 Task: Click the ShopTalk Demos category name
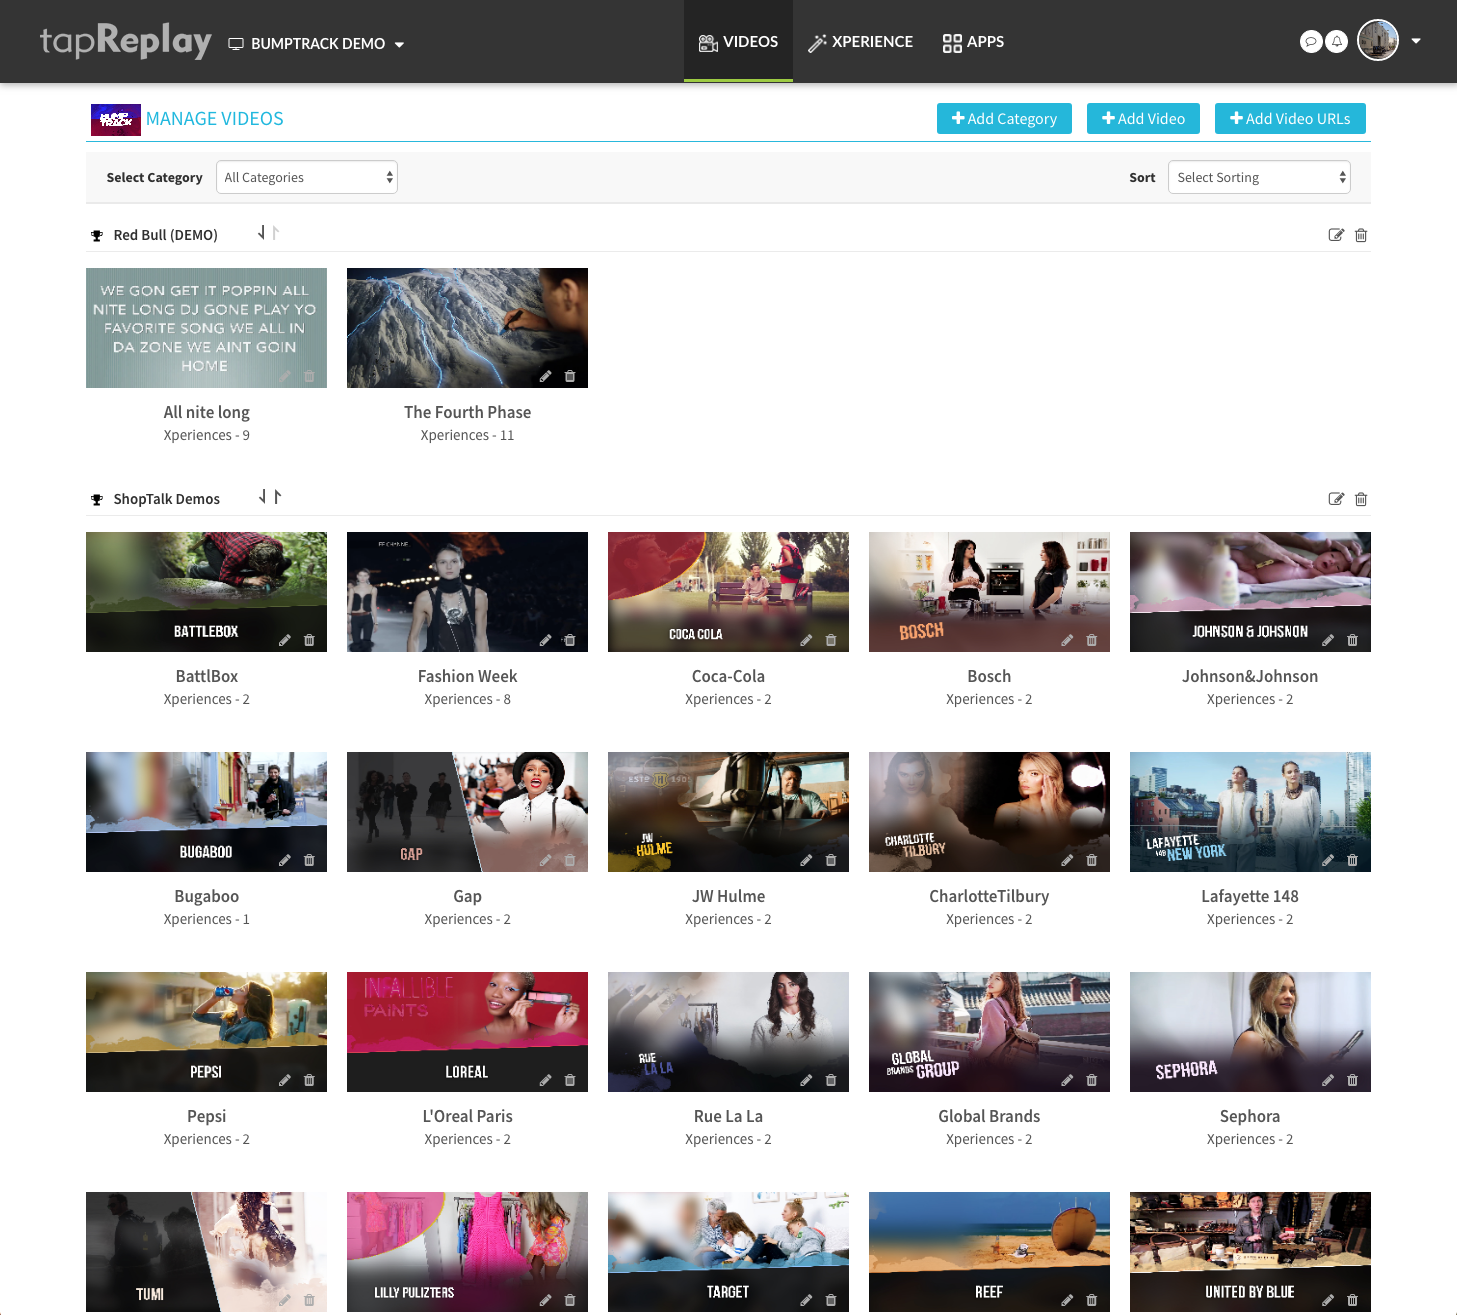tap(166, 499)
